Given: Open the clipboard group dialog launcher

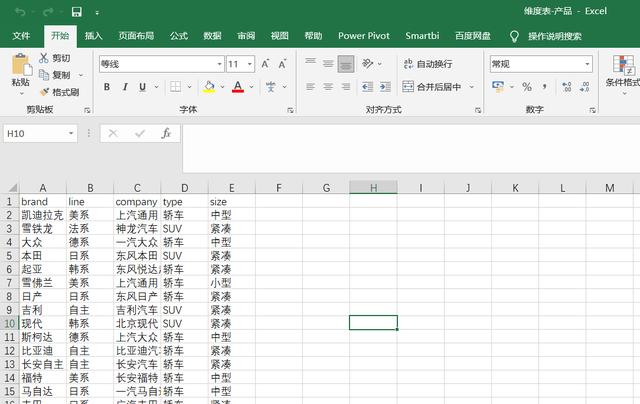Looking at the screenshot, I should [x=87, y=110].
